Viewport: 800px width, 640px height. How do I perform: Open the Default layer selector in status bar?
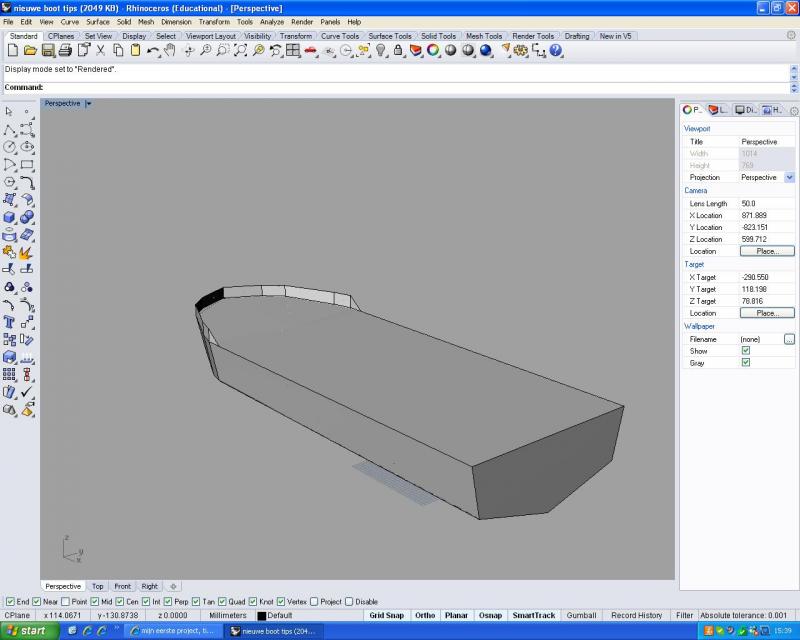click(275, 616)
